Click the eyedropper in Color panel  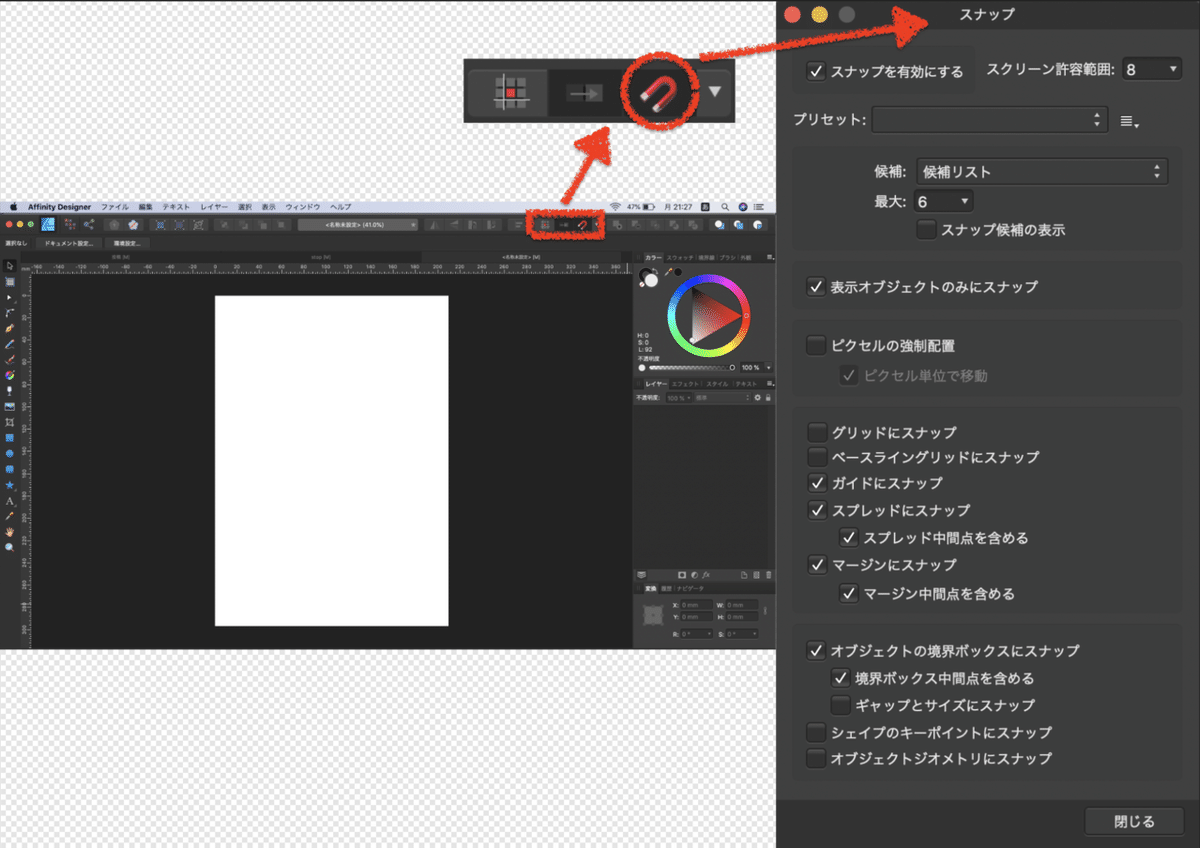point(669,272)
